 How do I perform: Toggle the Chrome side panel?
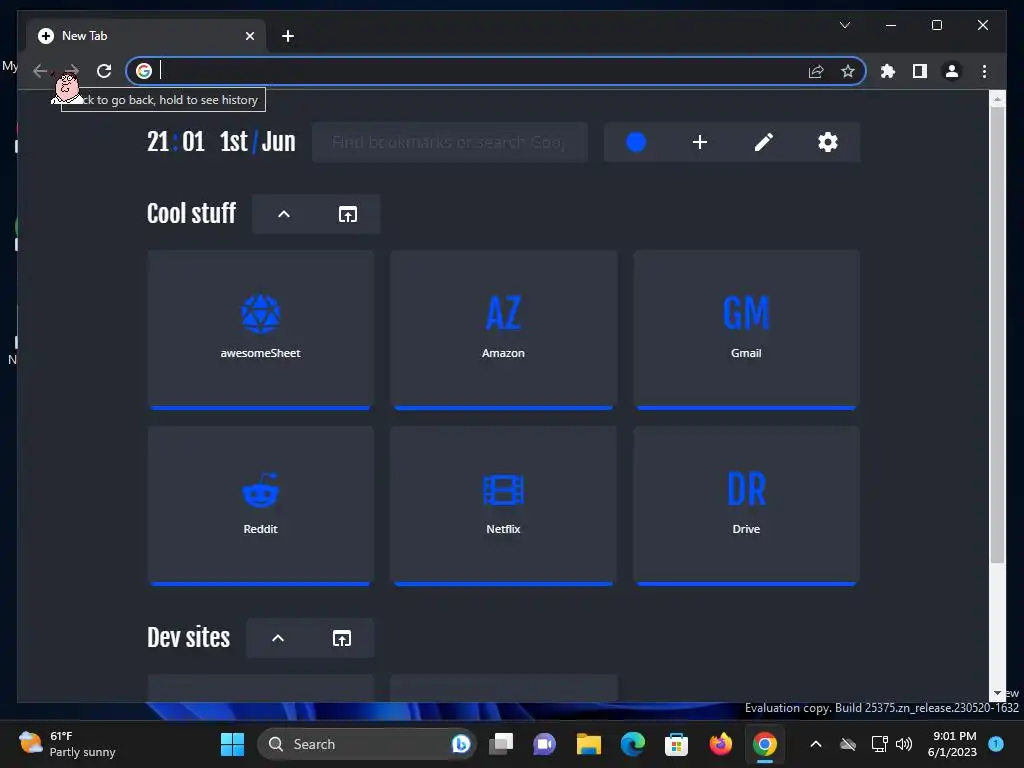tap(920, 71)
